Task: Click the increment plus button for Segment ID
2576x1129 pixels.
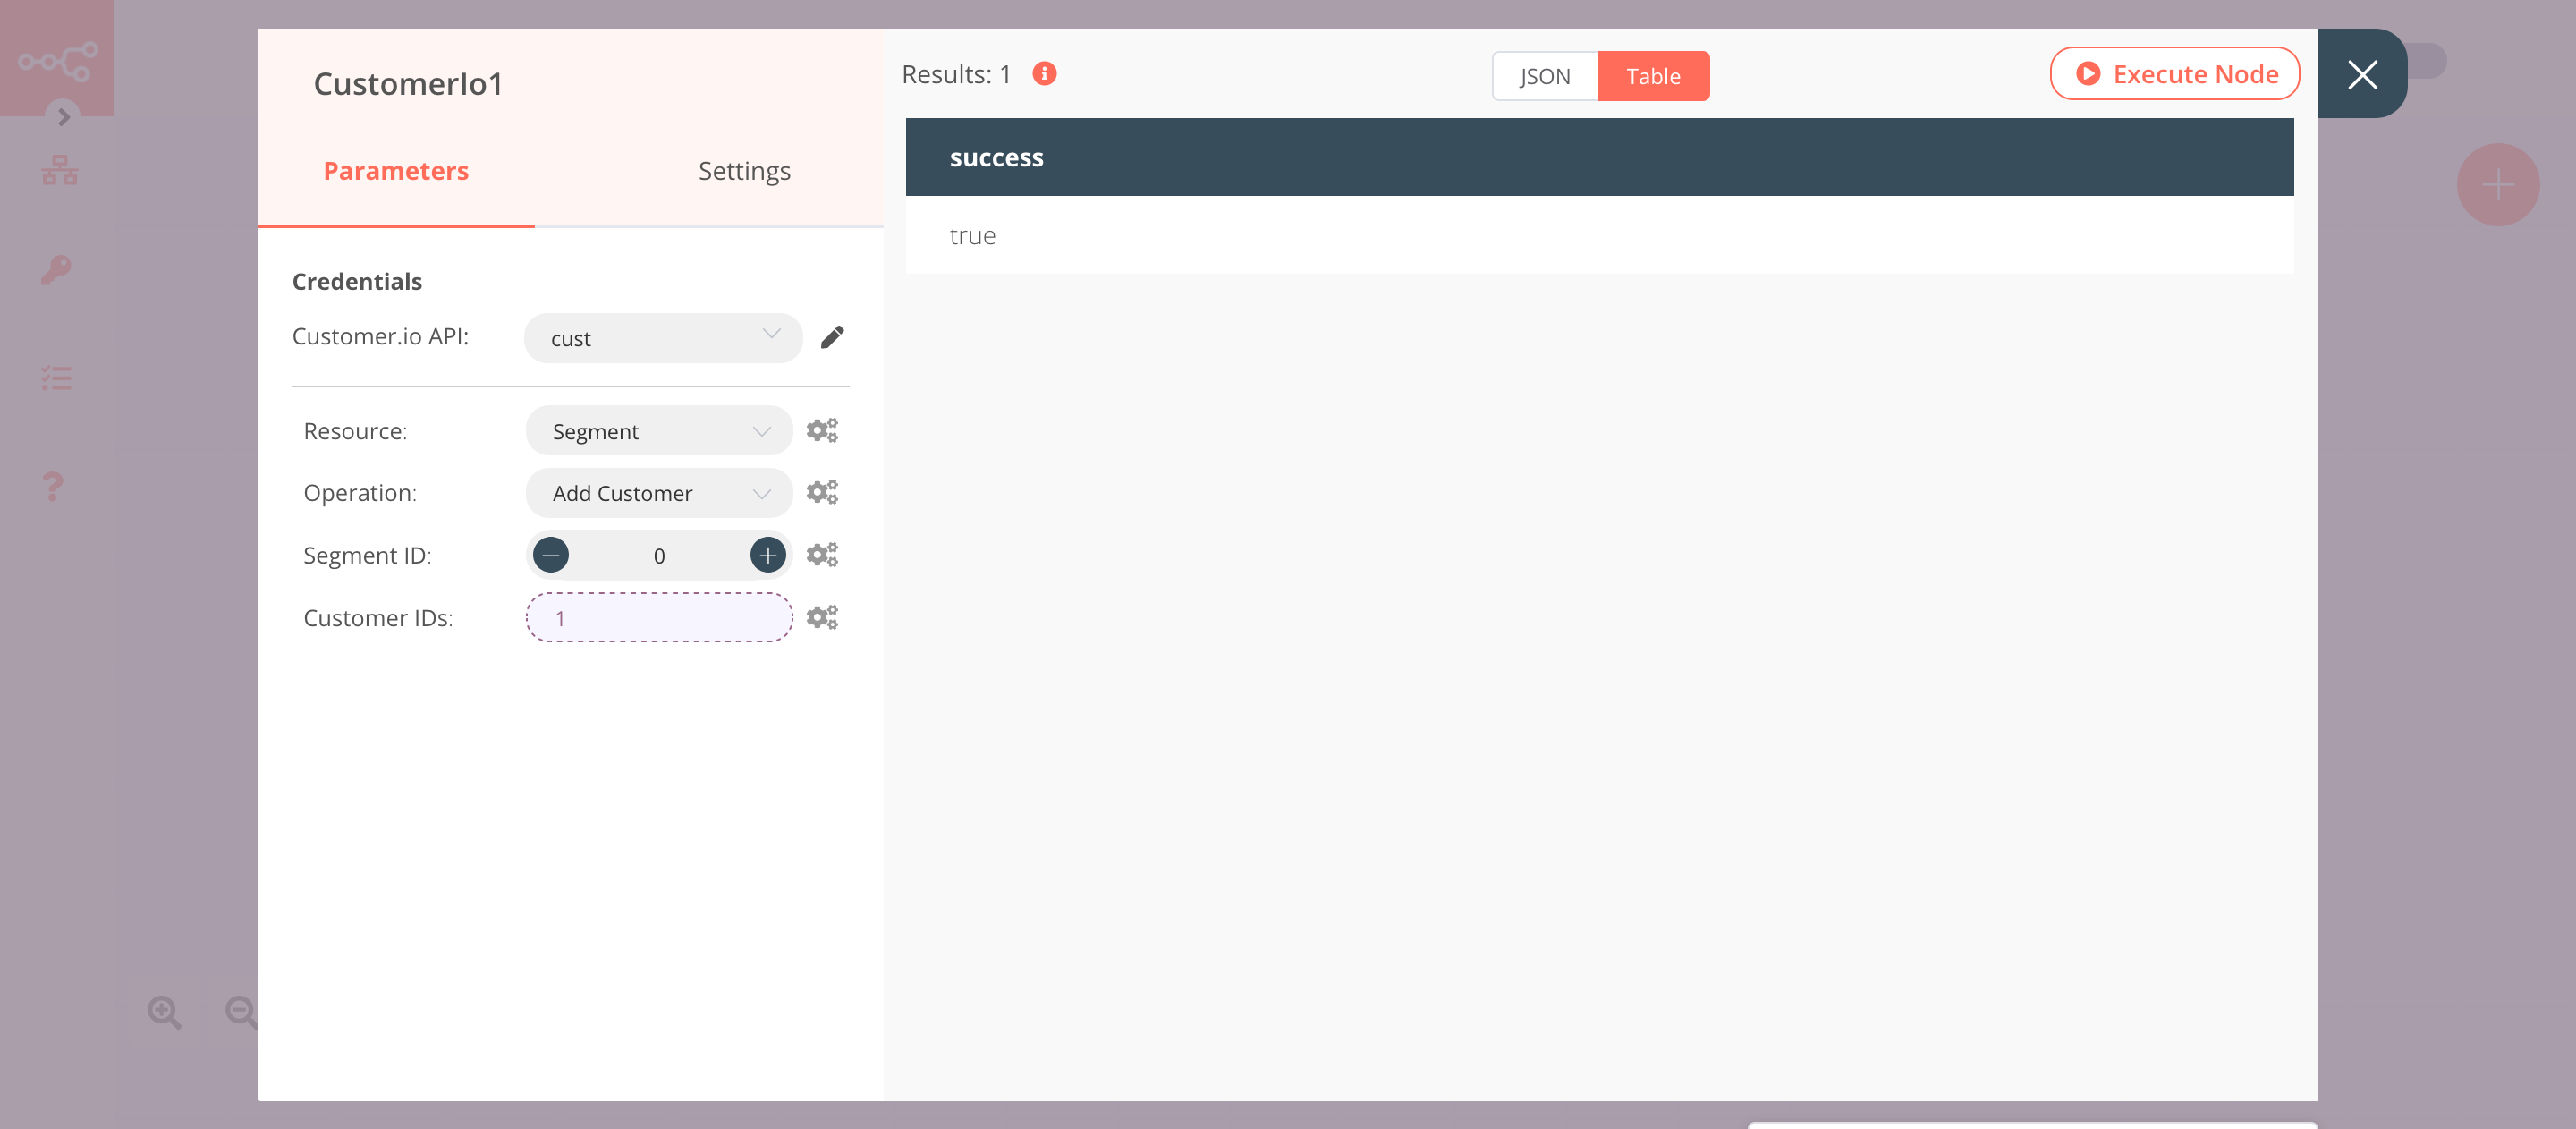Action: 767,554
